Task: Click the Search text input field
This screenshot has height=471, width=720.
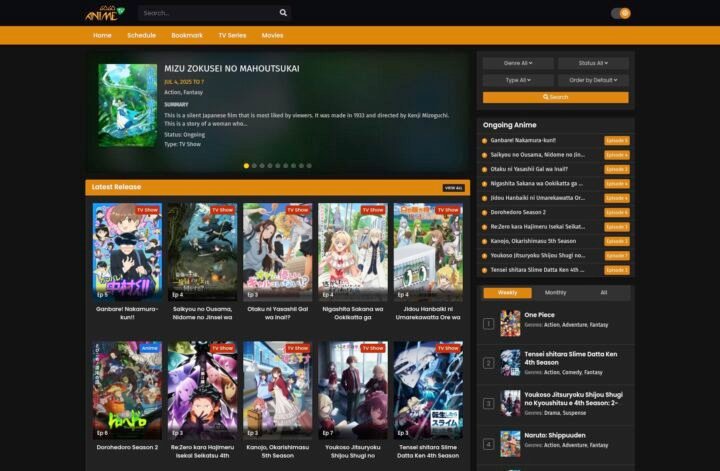Action: (207, 13)
